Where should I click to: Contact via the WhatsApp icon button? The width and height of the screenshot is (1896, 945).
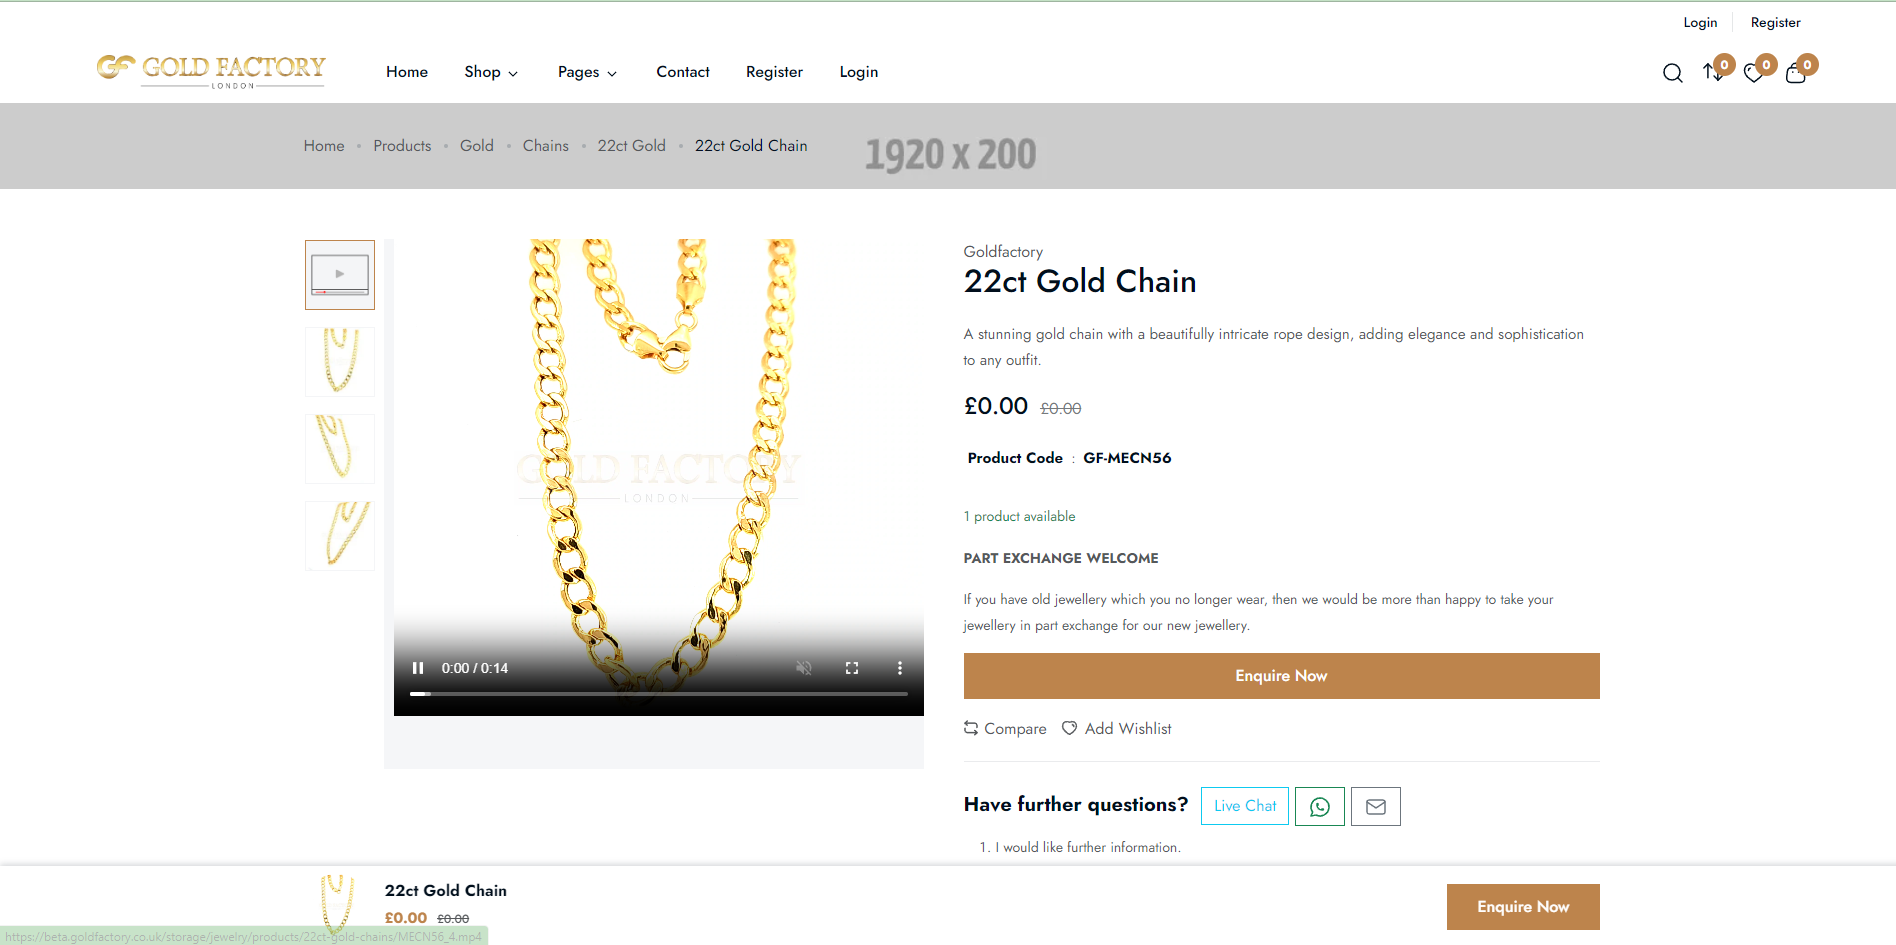(1320, 806)
